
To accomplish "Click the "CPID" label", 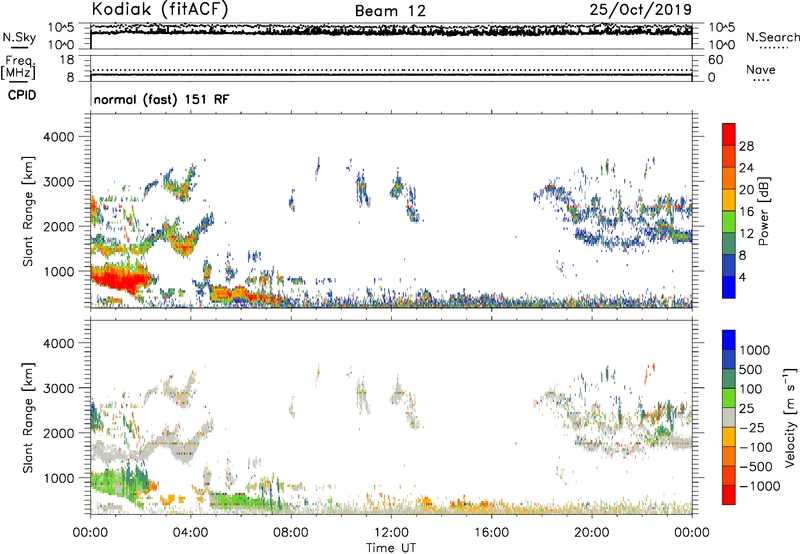I will point(22,95).
